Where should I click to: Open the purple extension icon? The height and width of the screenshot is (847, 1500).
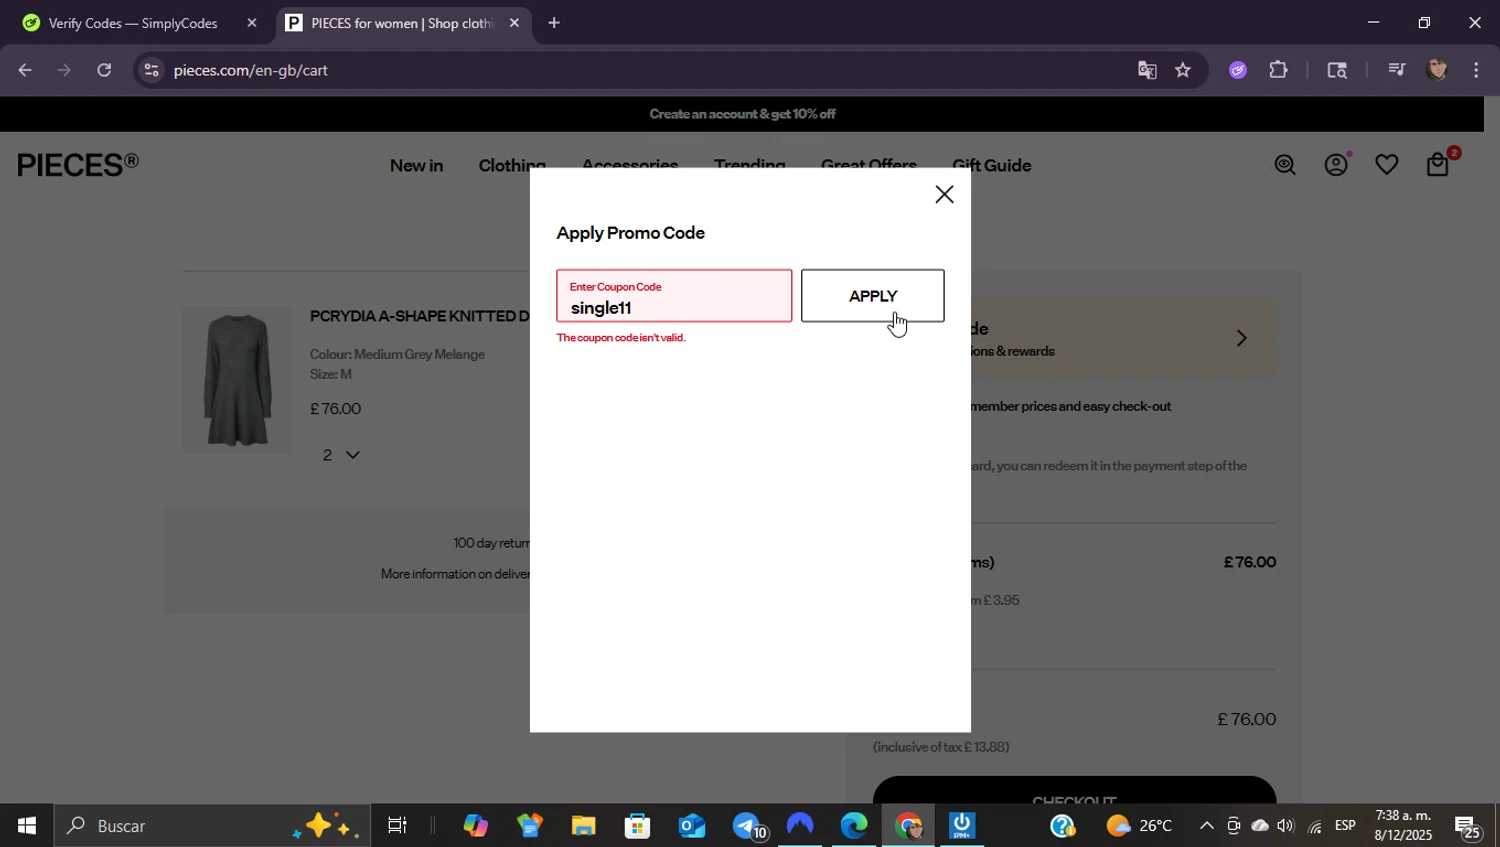(1238, 70)
